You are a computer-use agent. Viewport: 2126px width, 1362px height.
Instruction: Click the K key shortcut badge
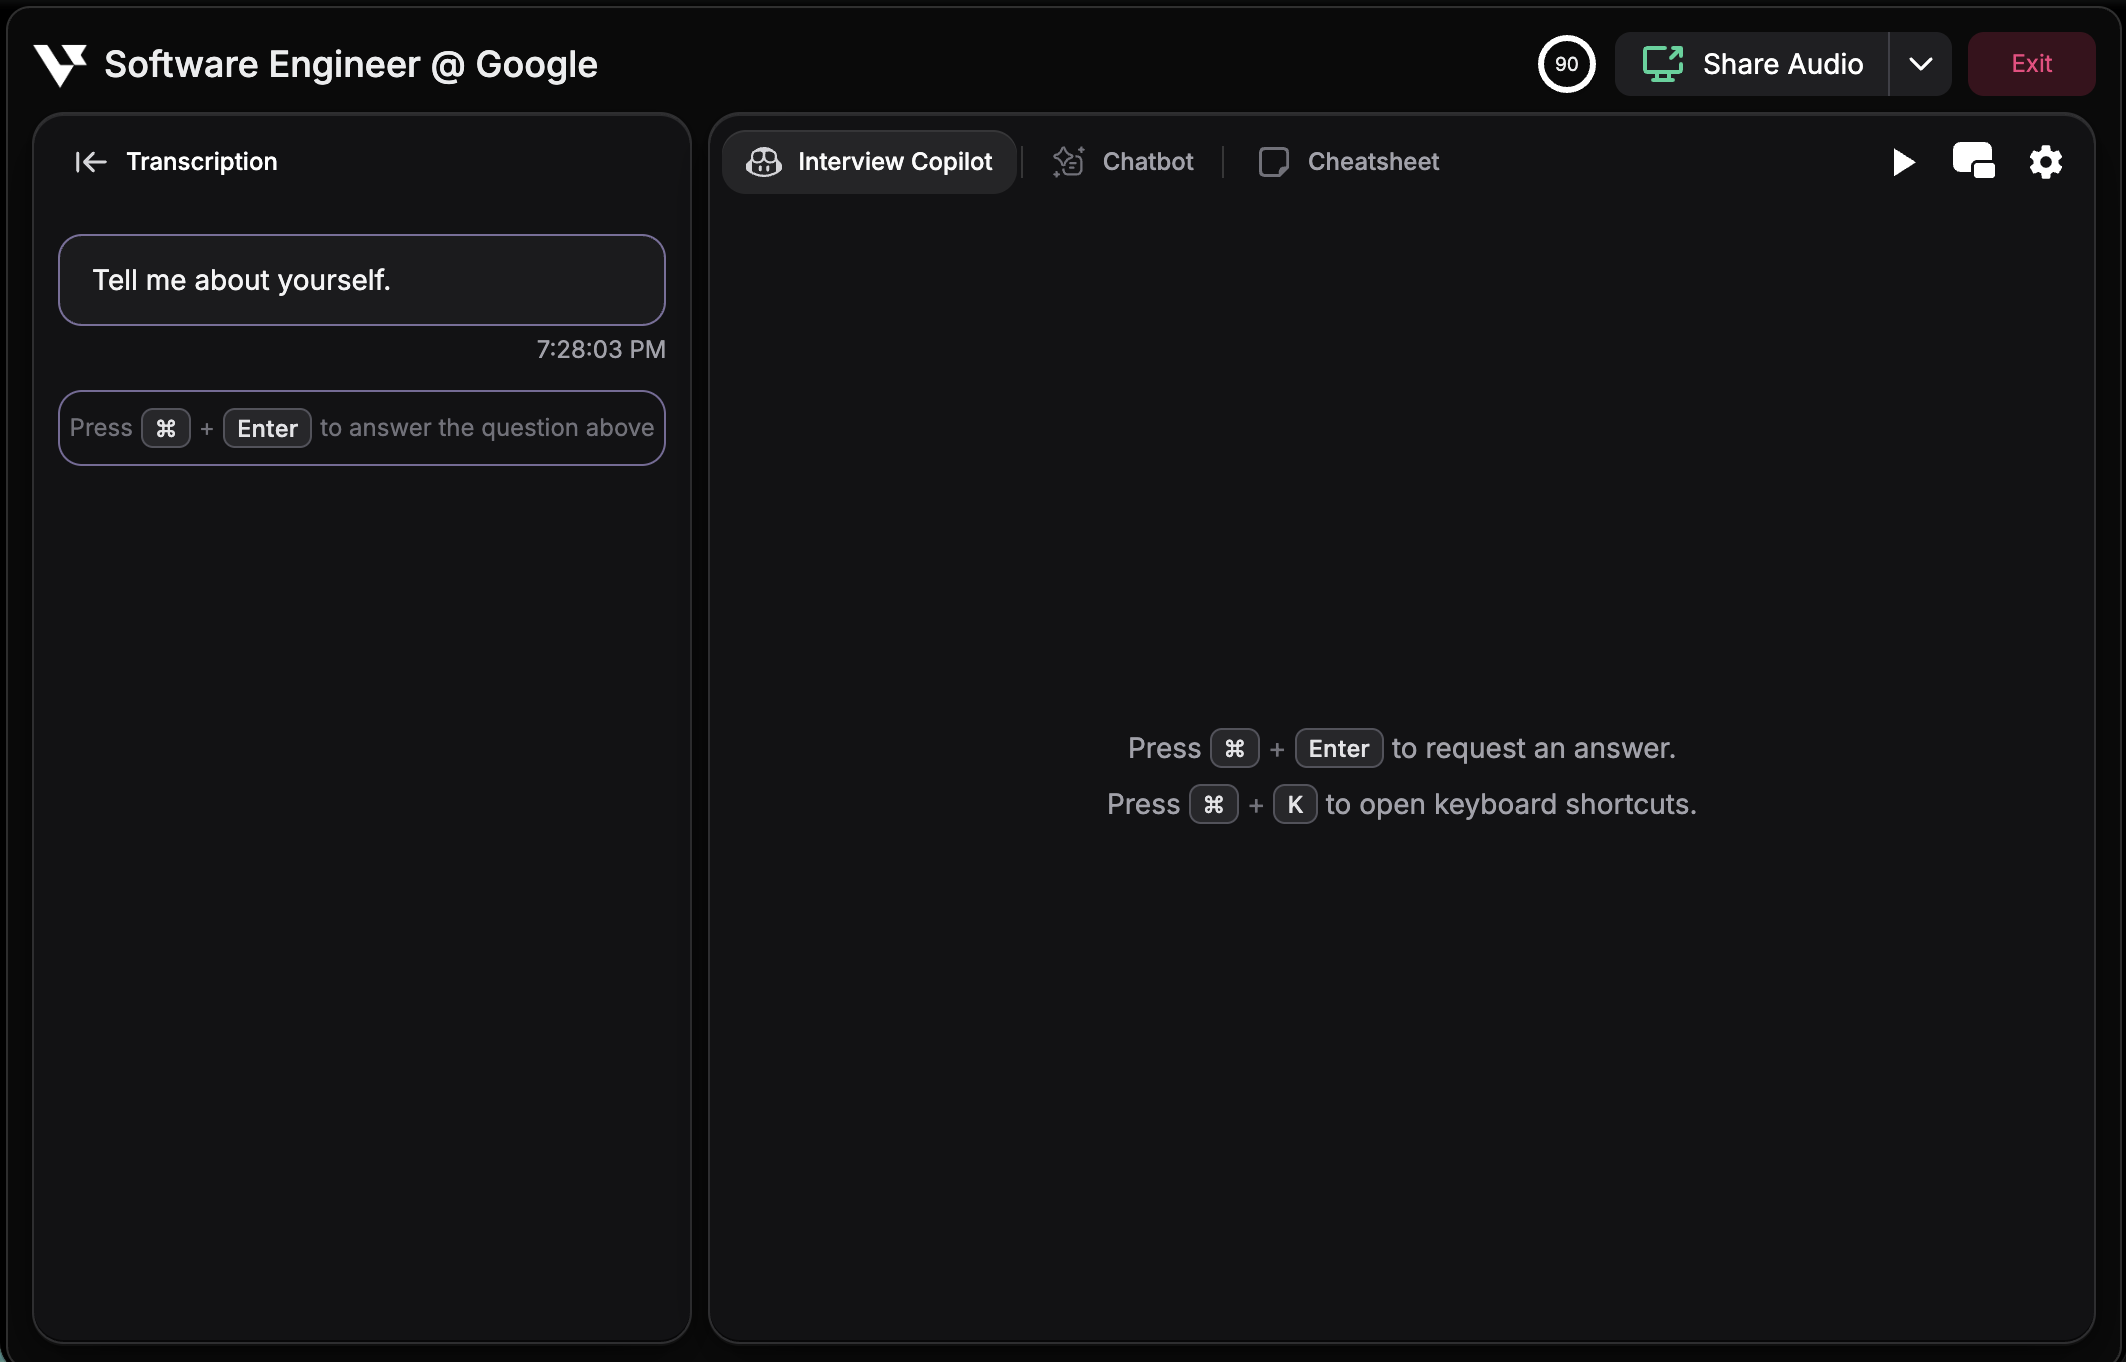point(1295,805)
